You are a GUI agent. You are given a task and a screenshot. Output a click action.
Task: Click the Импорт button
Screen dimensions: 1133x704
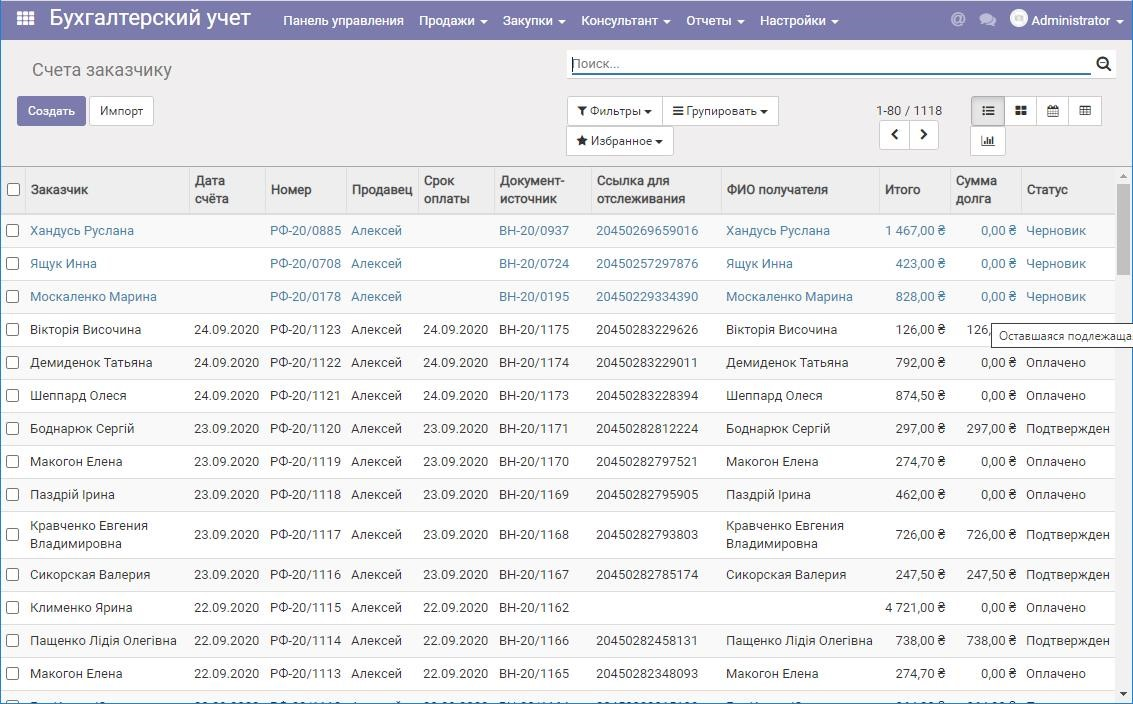point(121,111)
